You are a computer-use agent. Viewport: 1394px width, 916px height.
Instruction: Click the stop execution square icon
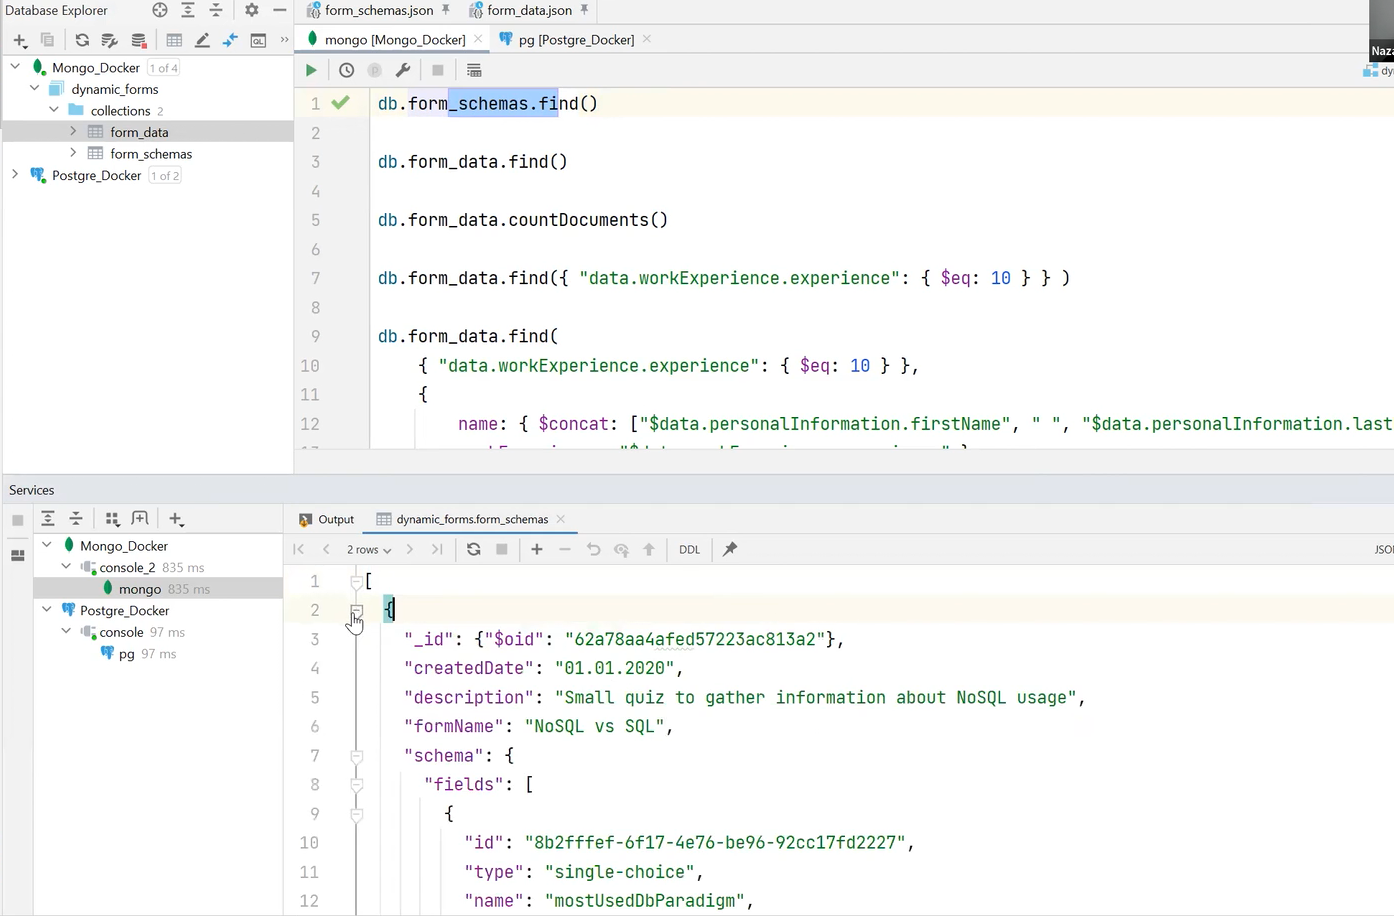[437, 70]
